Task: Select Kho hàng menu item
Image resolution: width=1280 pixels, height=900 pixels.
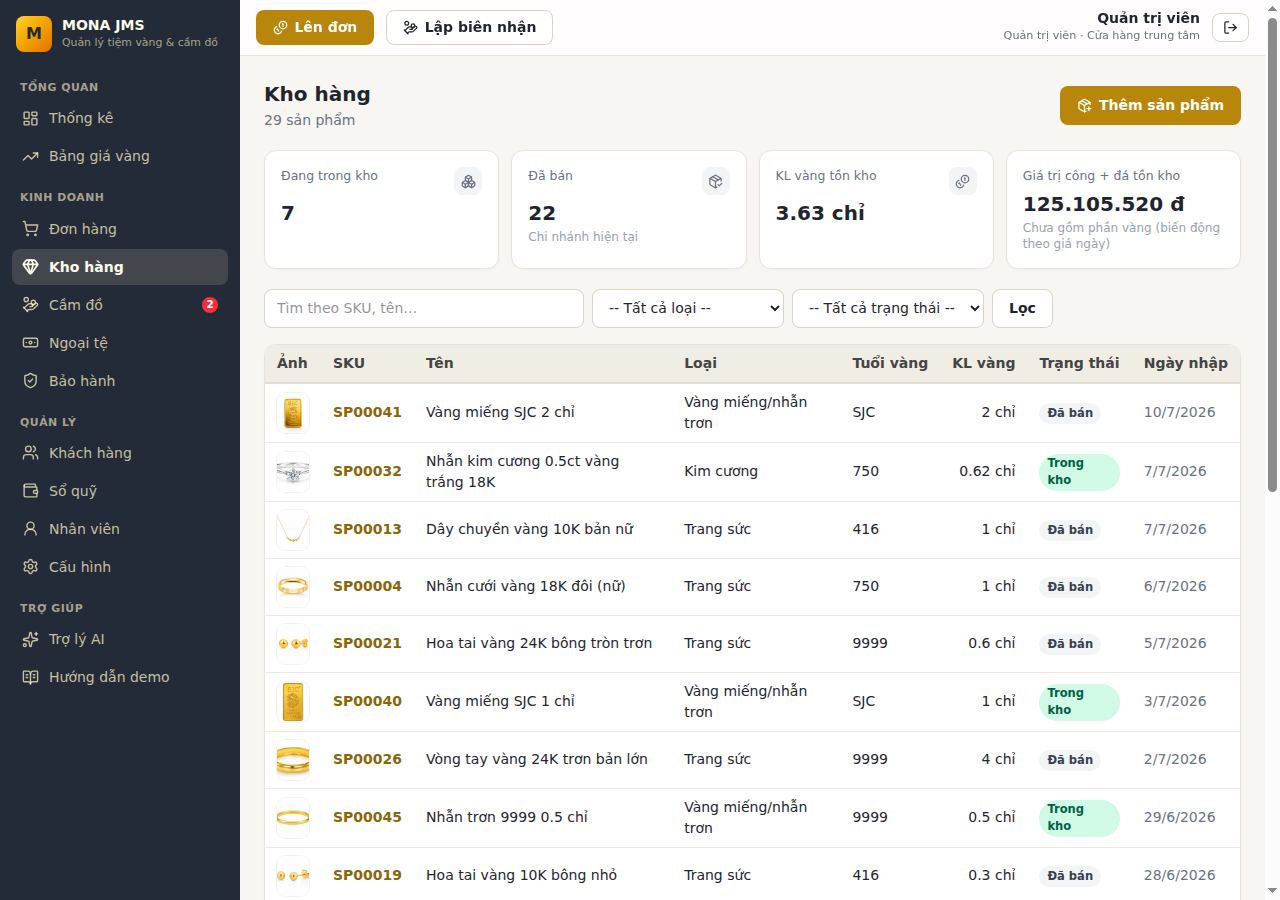Action: tap(120, 267)
